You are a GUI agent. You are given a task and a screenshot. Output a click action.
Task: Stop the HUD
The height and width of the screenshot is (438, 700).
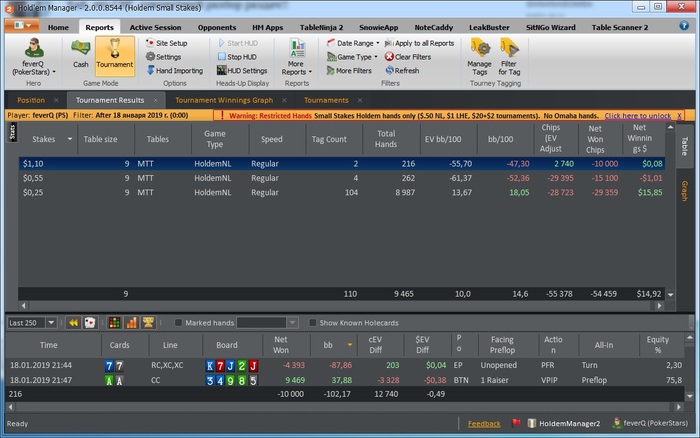[x=237, y=57]
